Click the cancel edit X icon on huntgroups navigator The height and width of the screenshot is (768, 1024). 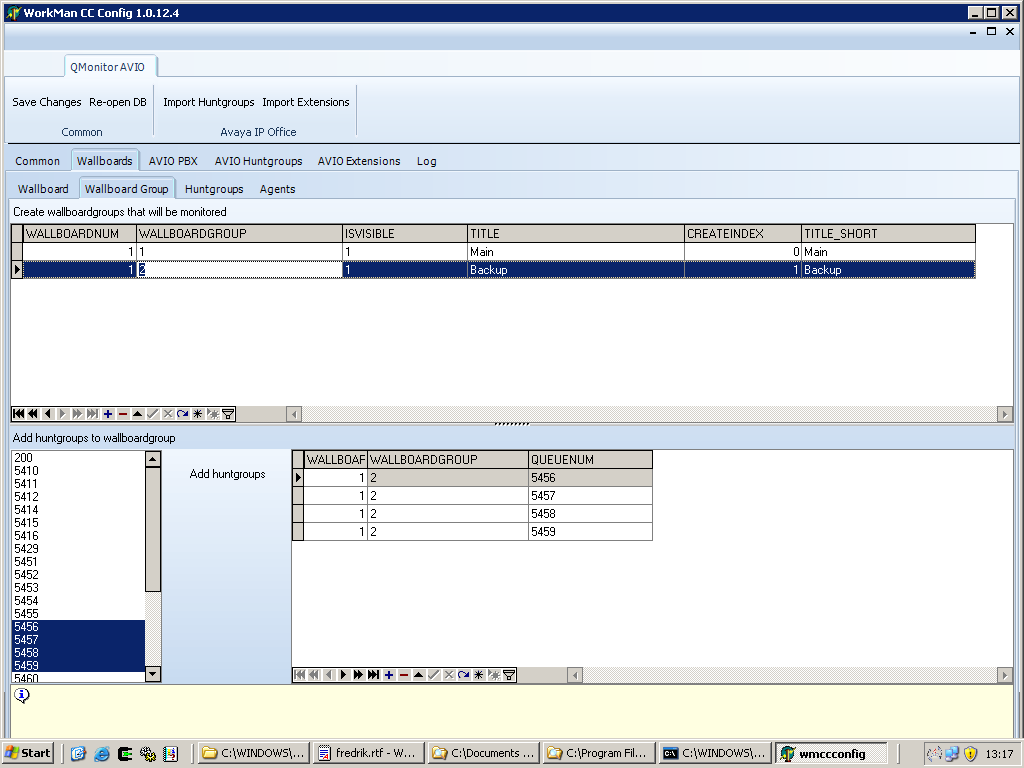pos(450,674)
